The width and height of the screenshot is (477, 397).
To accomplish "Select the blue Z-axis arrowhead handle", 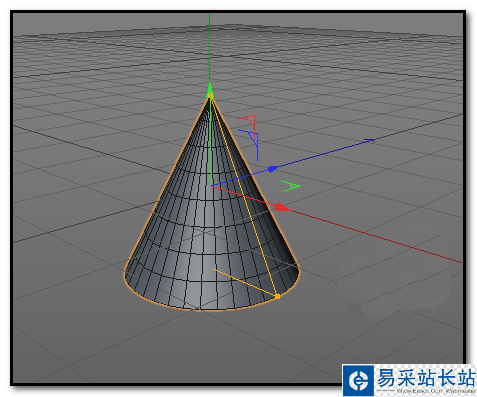I will click(273, 169).
